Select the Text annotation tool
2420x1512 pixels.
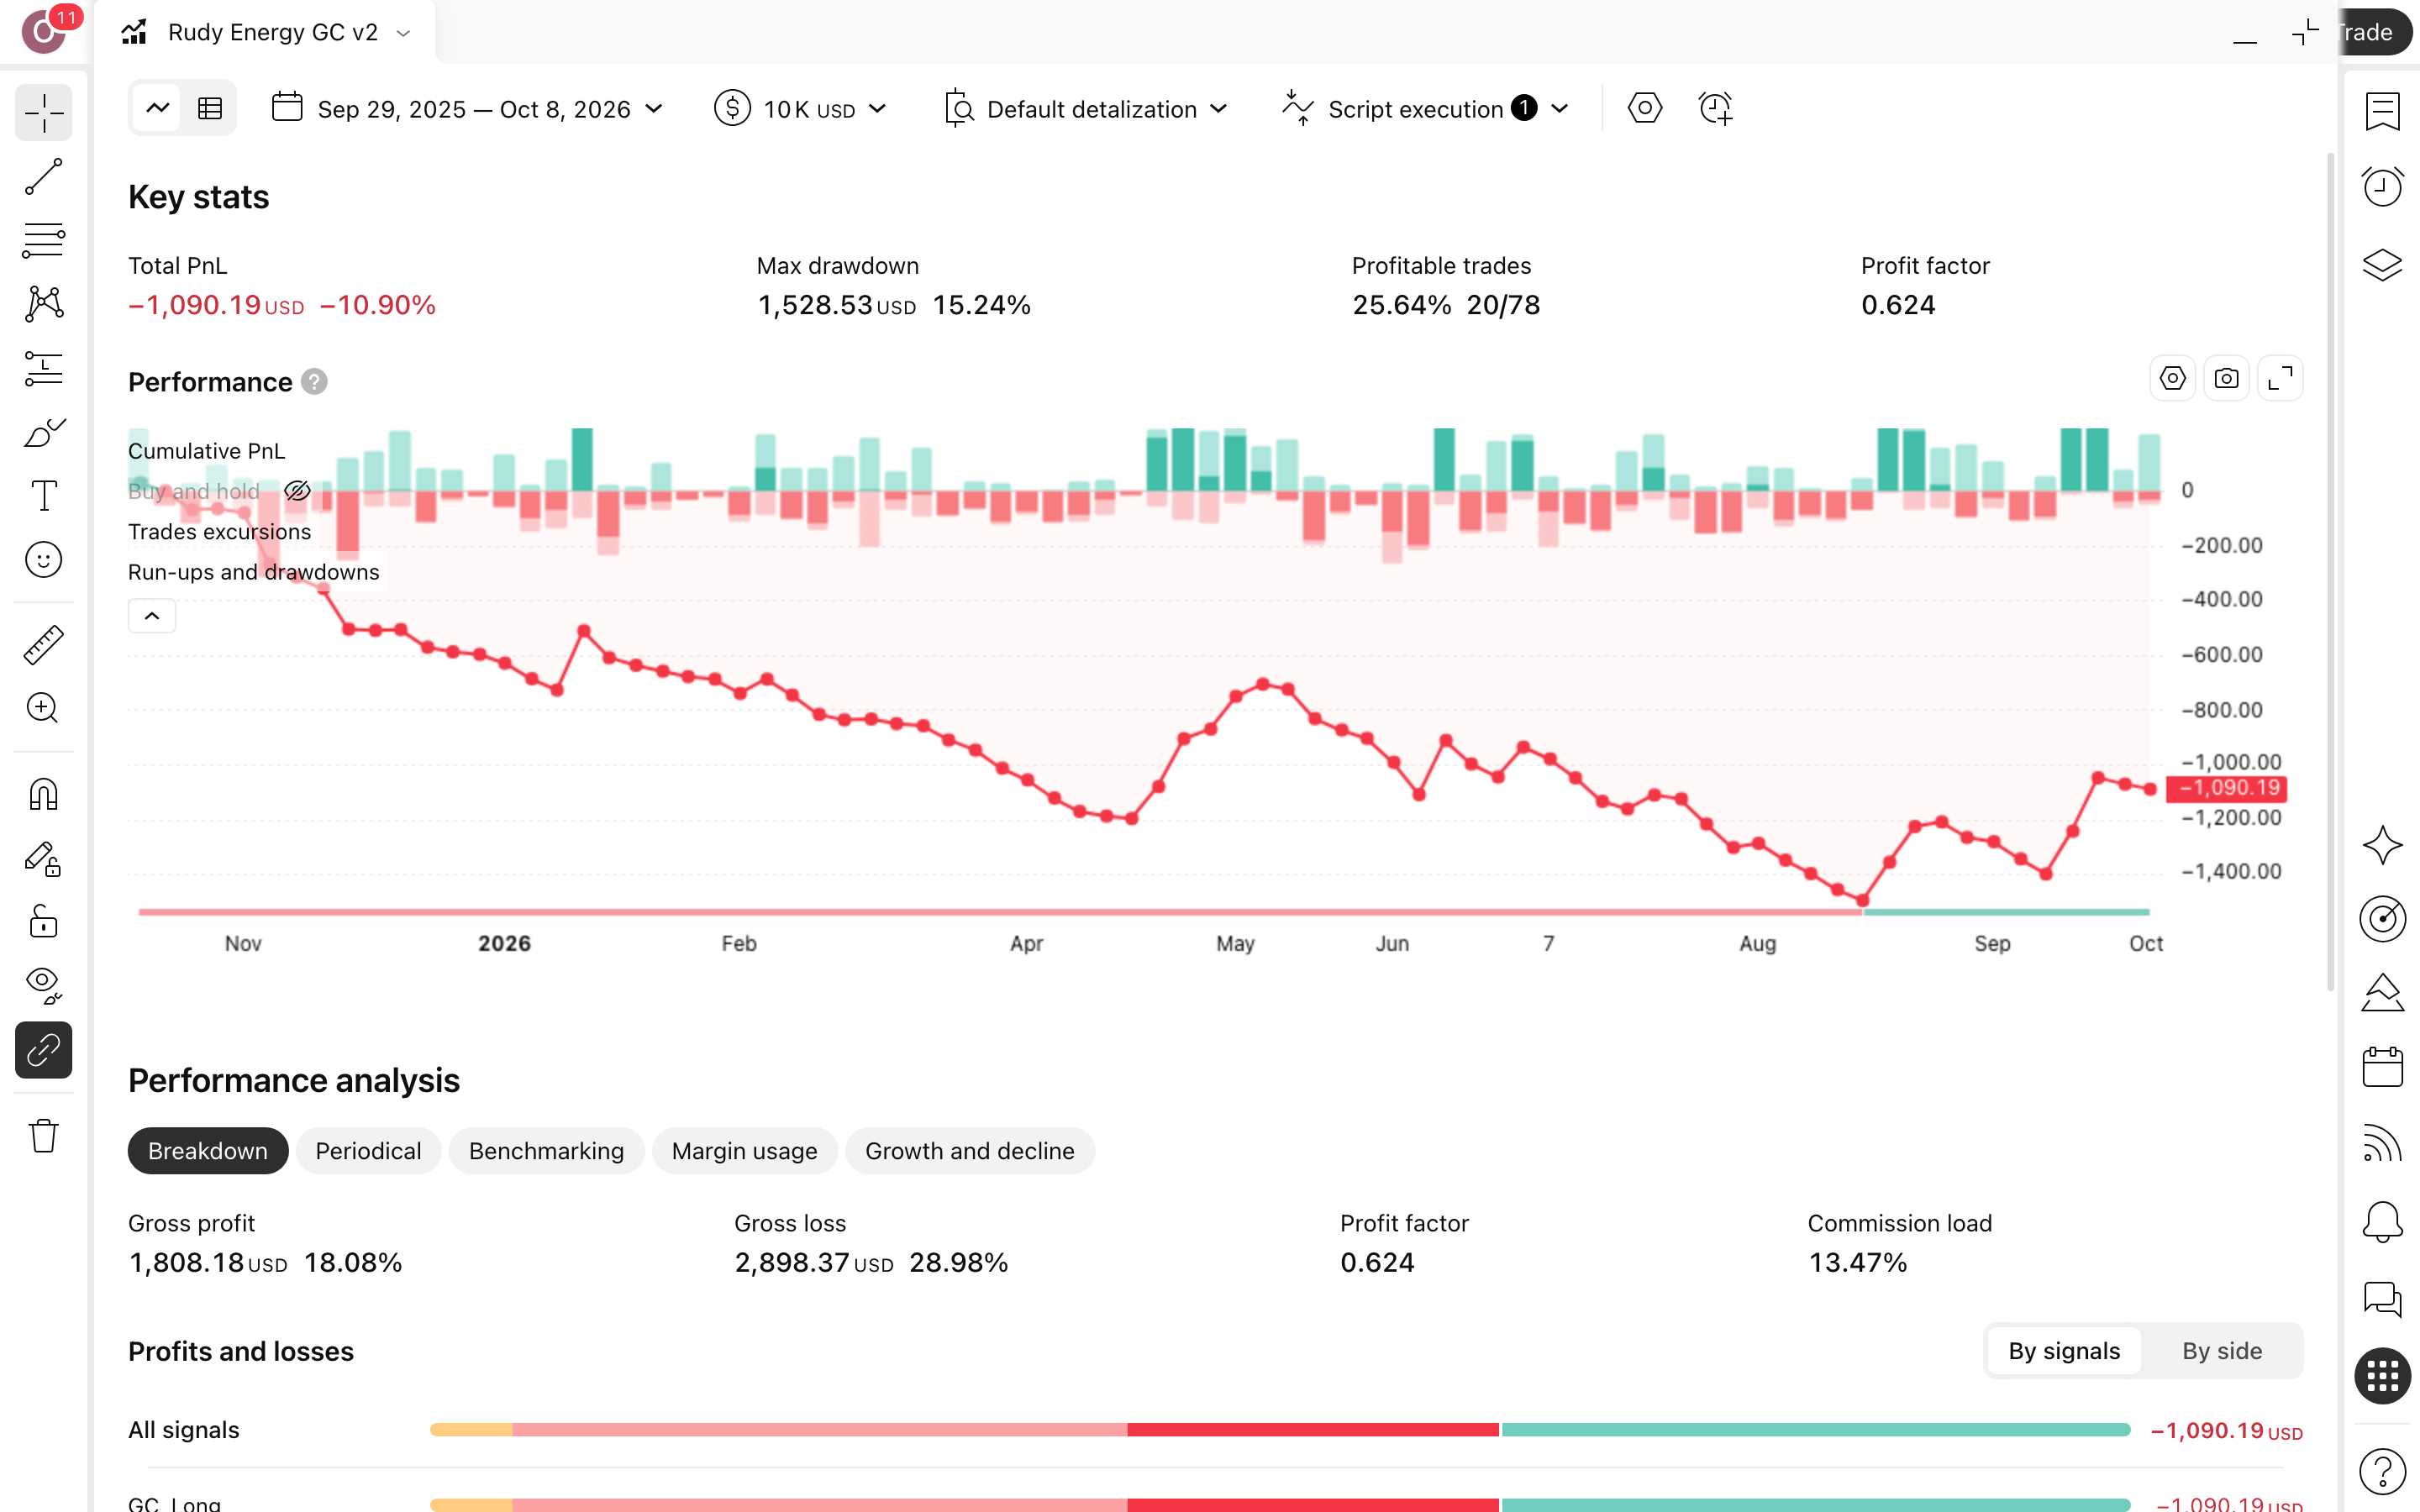43,495
